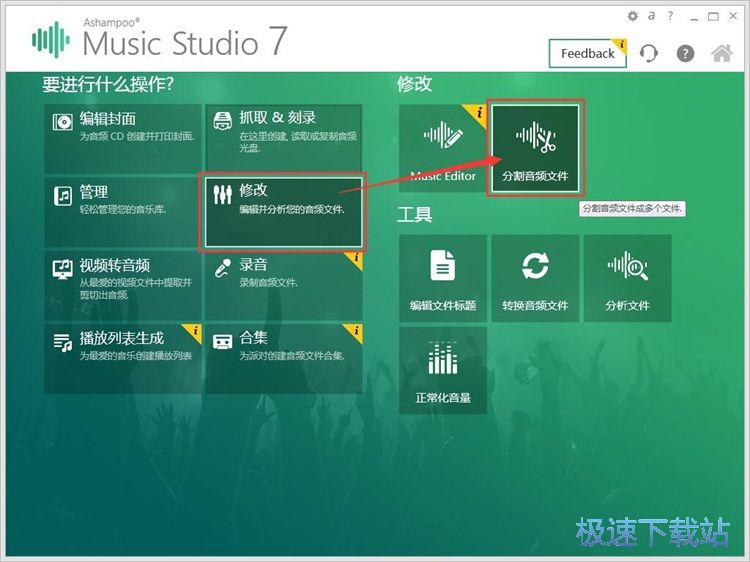The width and height of the screenshot is (750, 562).
Task: Open the 合集 mix compilation tile
Action: (x=284, y=359)
